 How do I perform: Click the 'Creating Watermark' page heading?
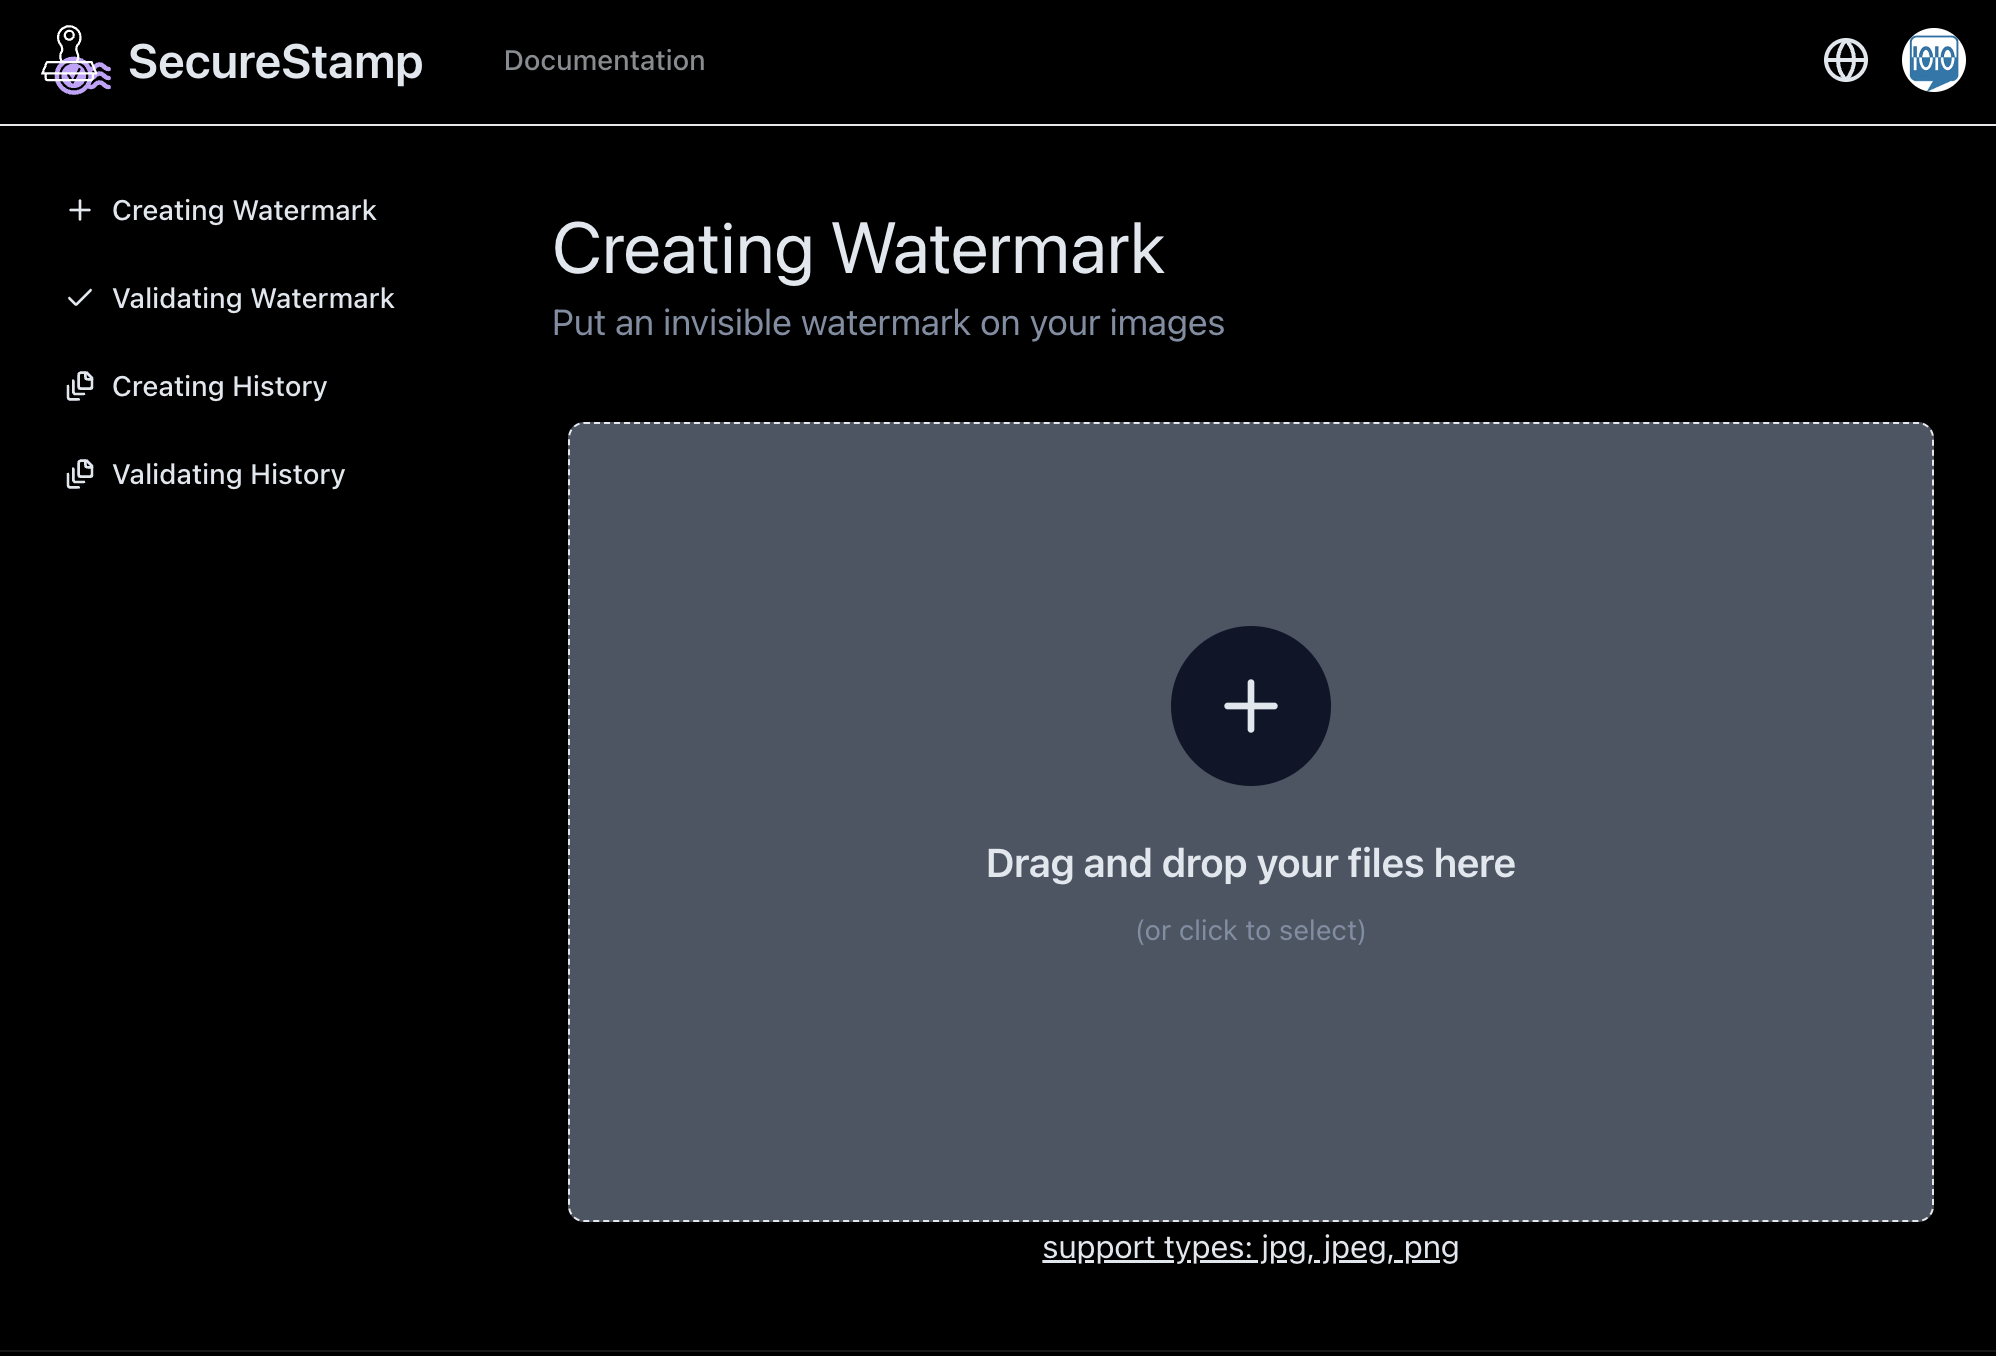[858, 249]
